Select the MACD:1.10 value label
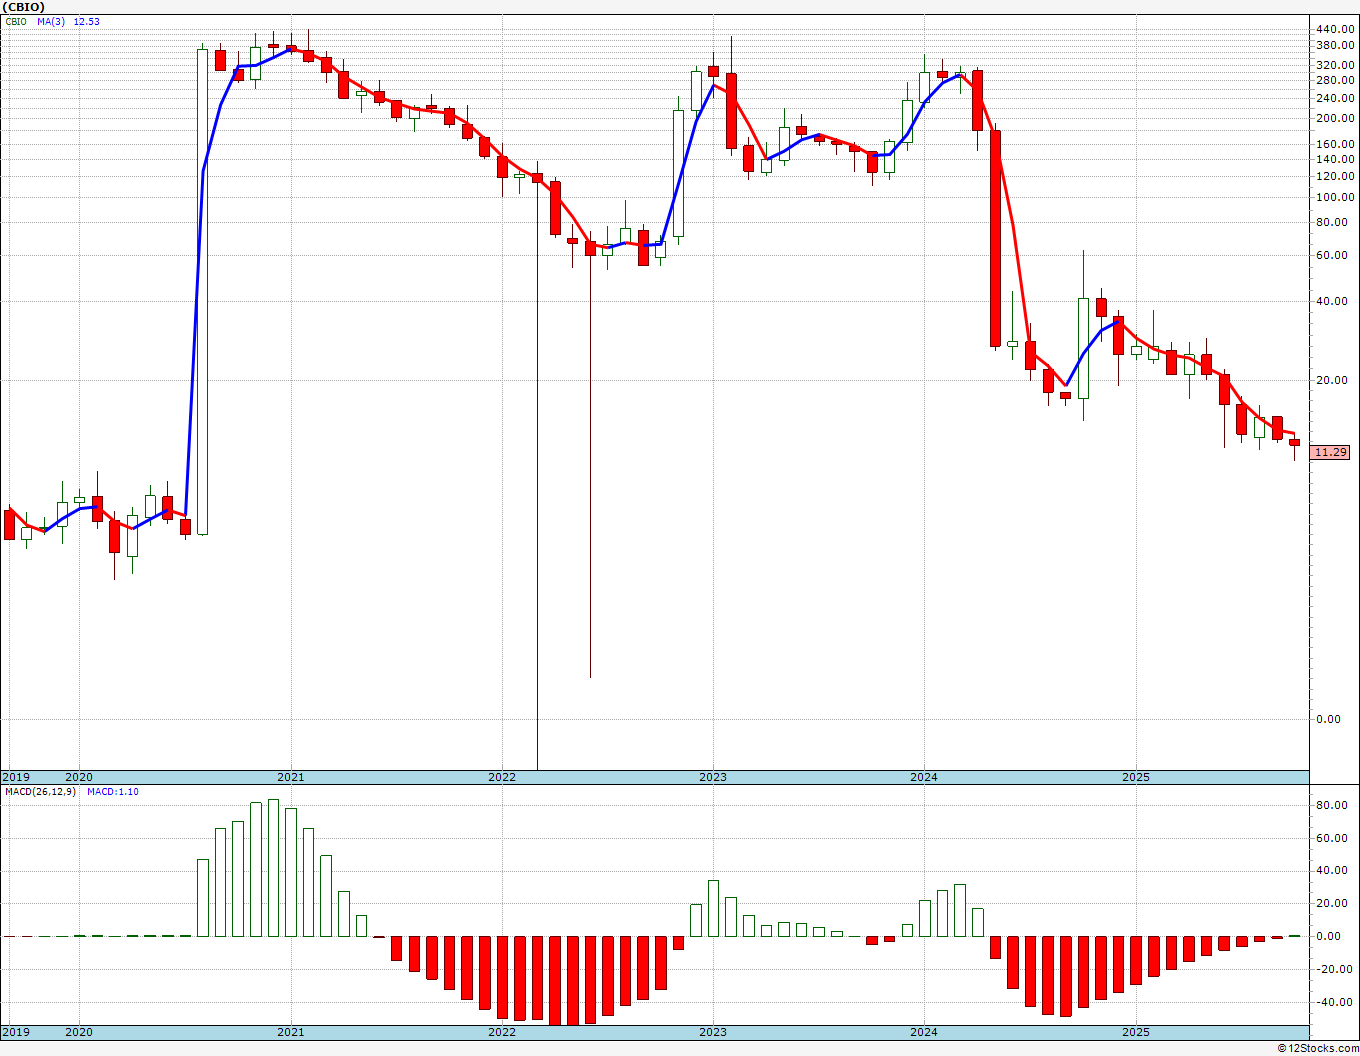This screenshot has width=1360, height=1056. coord(113,791)
